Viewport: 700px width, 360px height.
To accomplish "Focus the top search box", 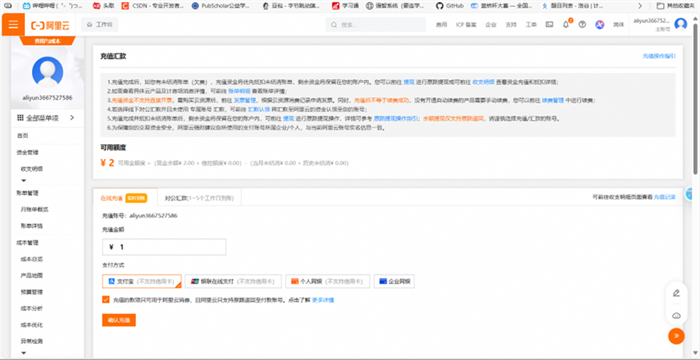I will pyautogui.click(x=375, y=25).
